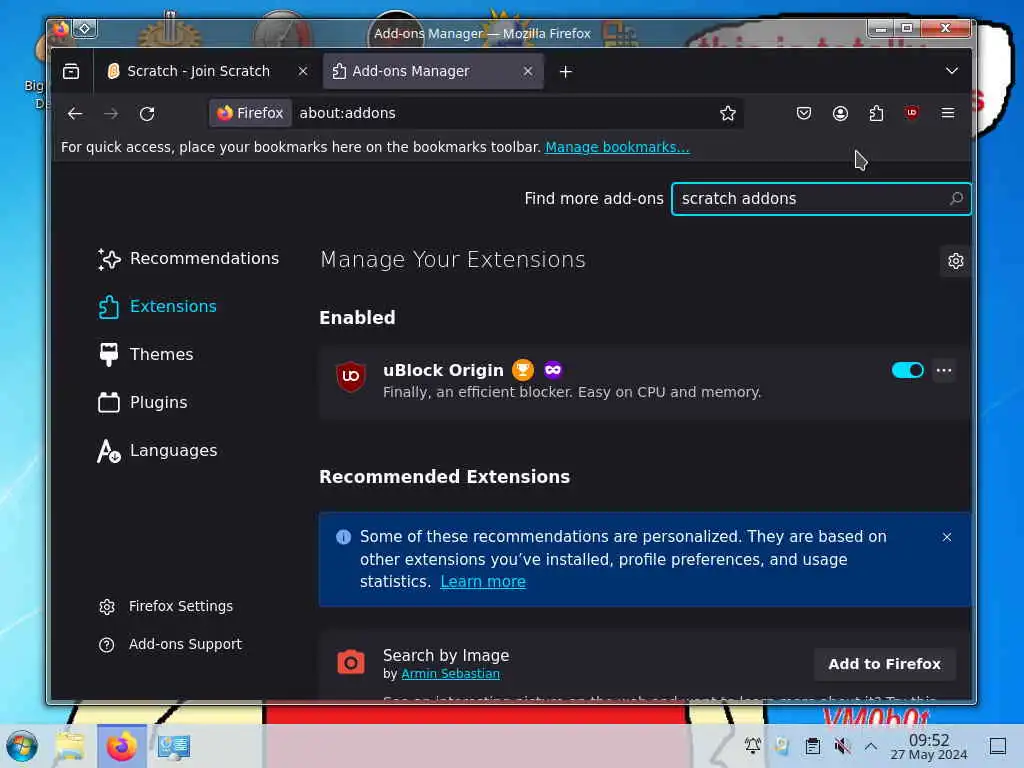Open Add-ons Support link
Screen dimensions: 1024x768
pos(170,645)
